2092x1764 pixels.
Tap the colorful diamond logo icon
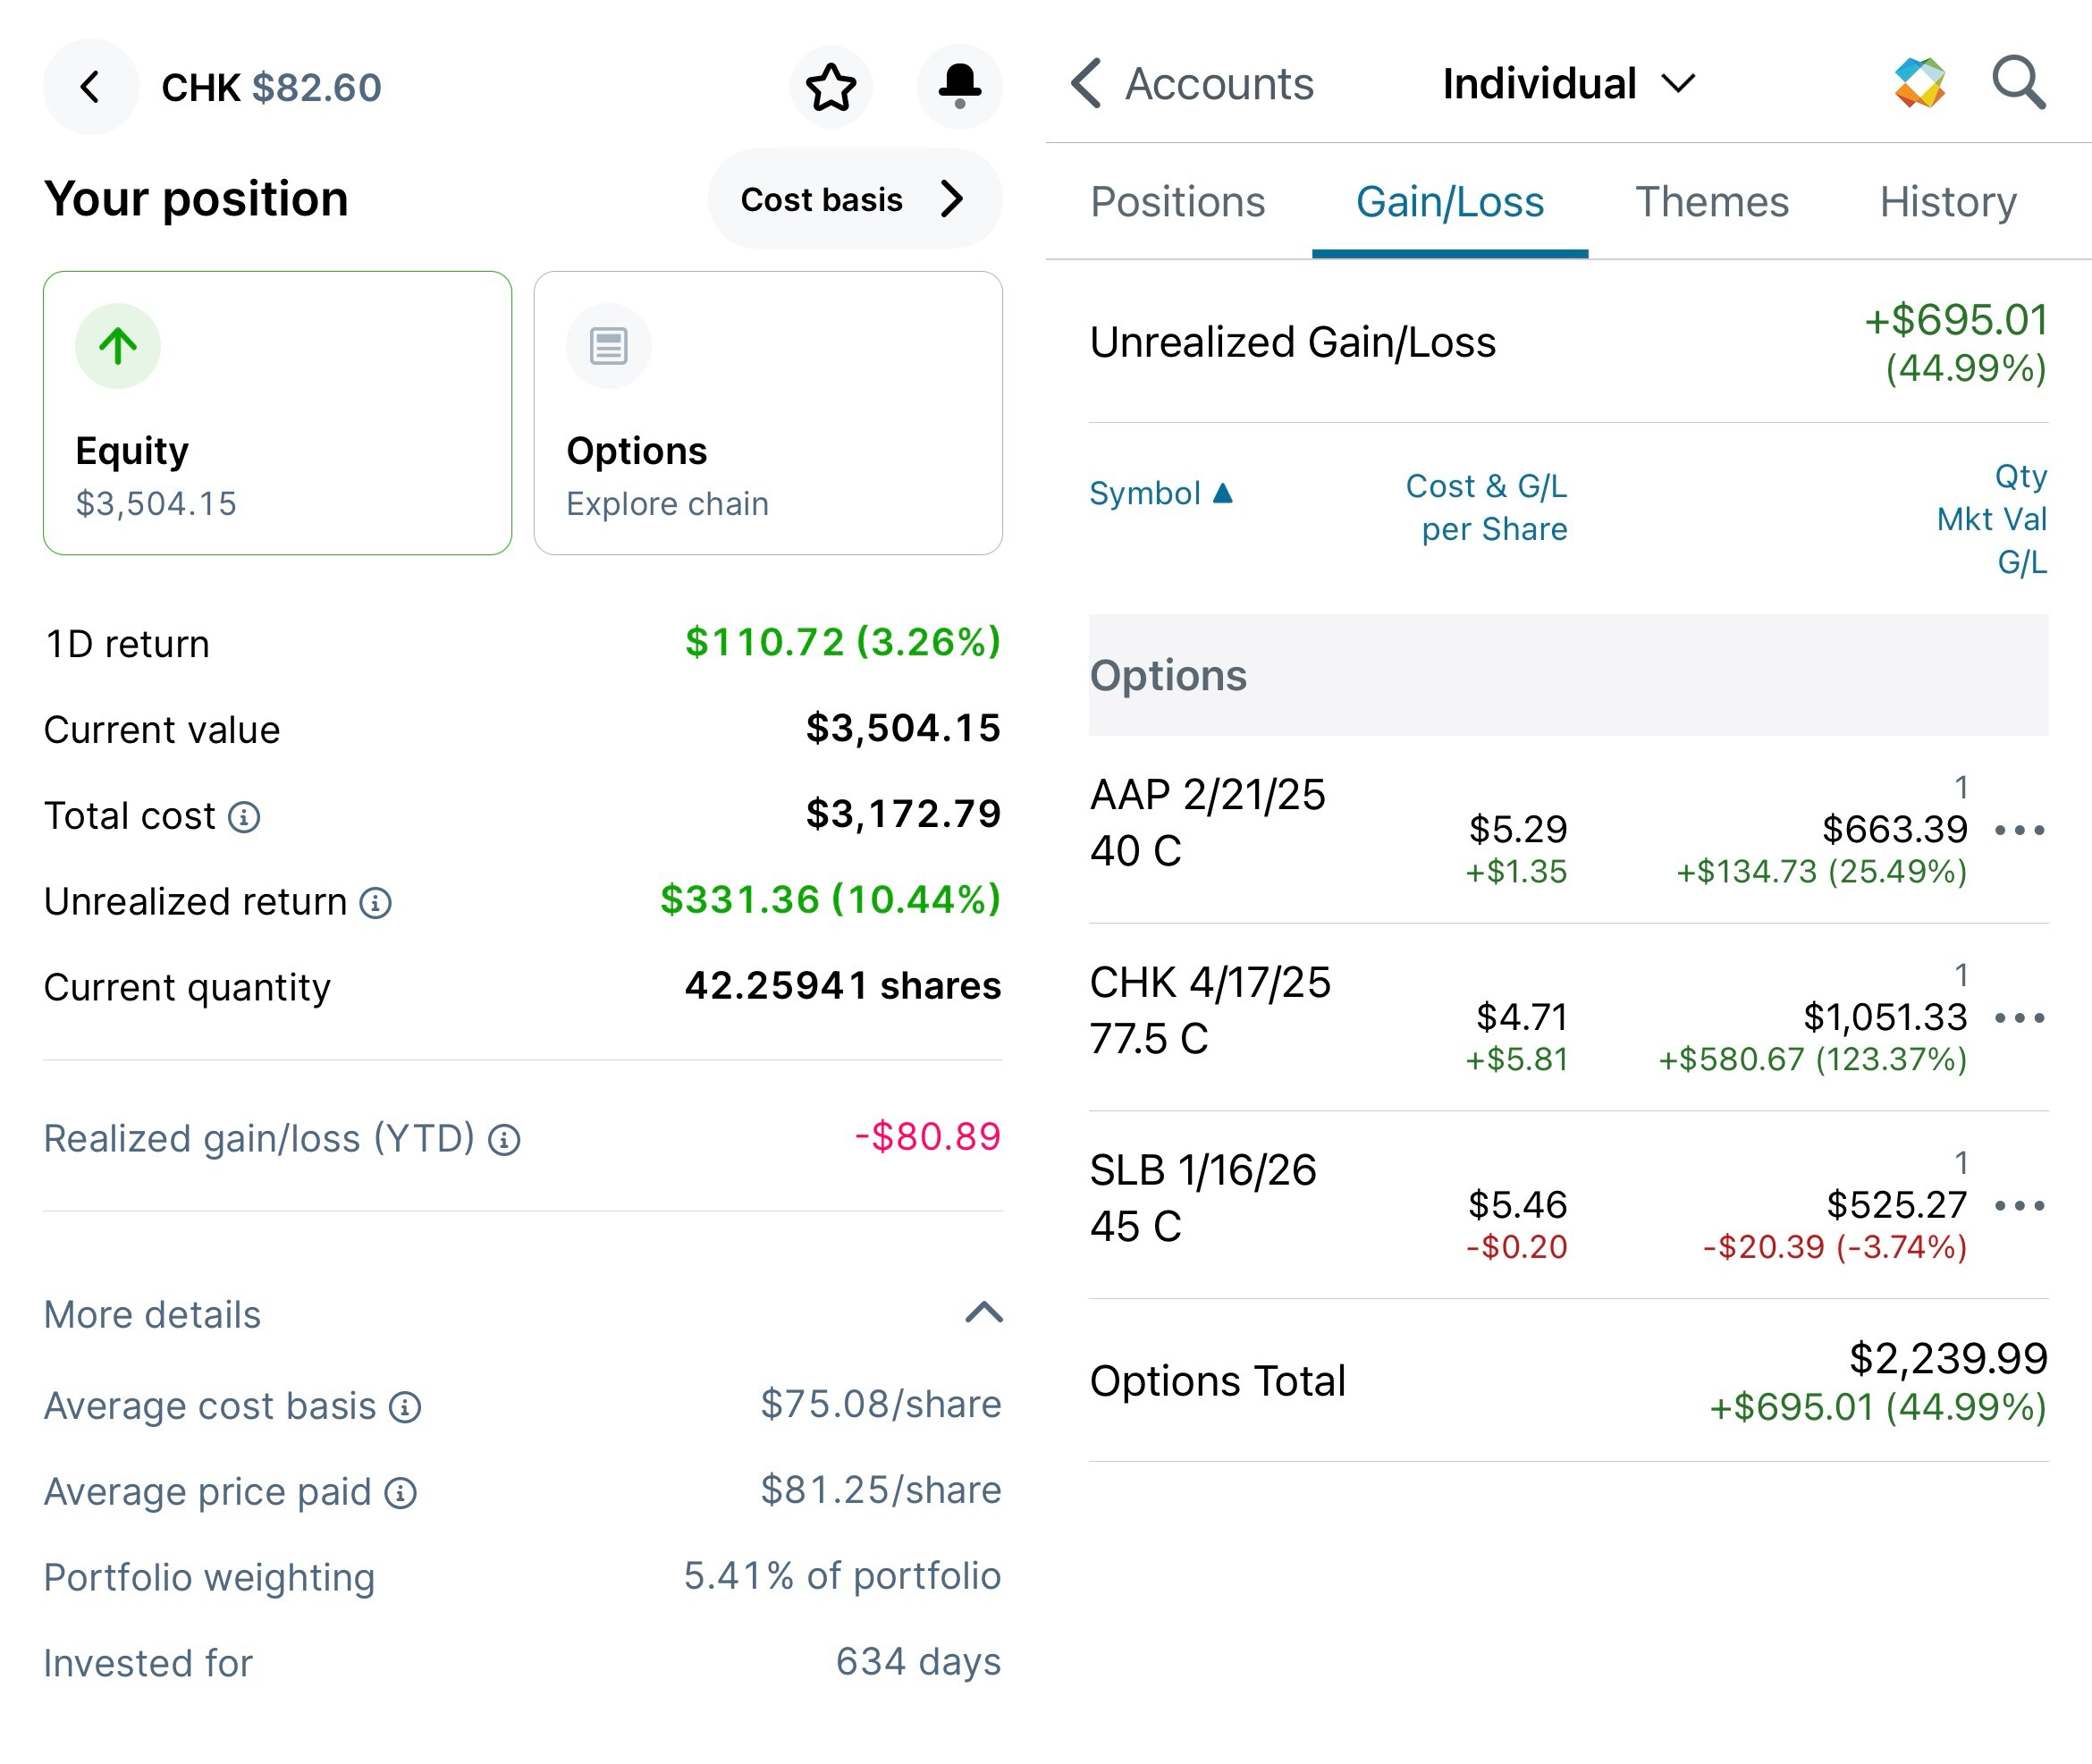(1919, 83)
